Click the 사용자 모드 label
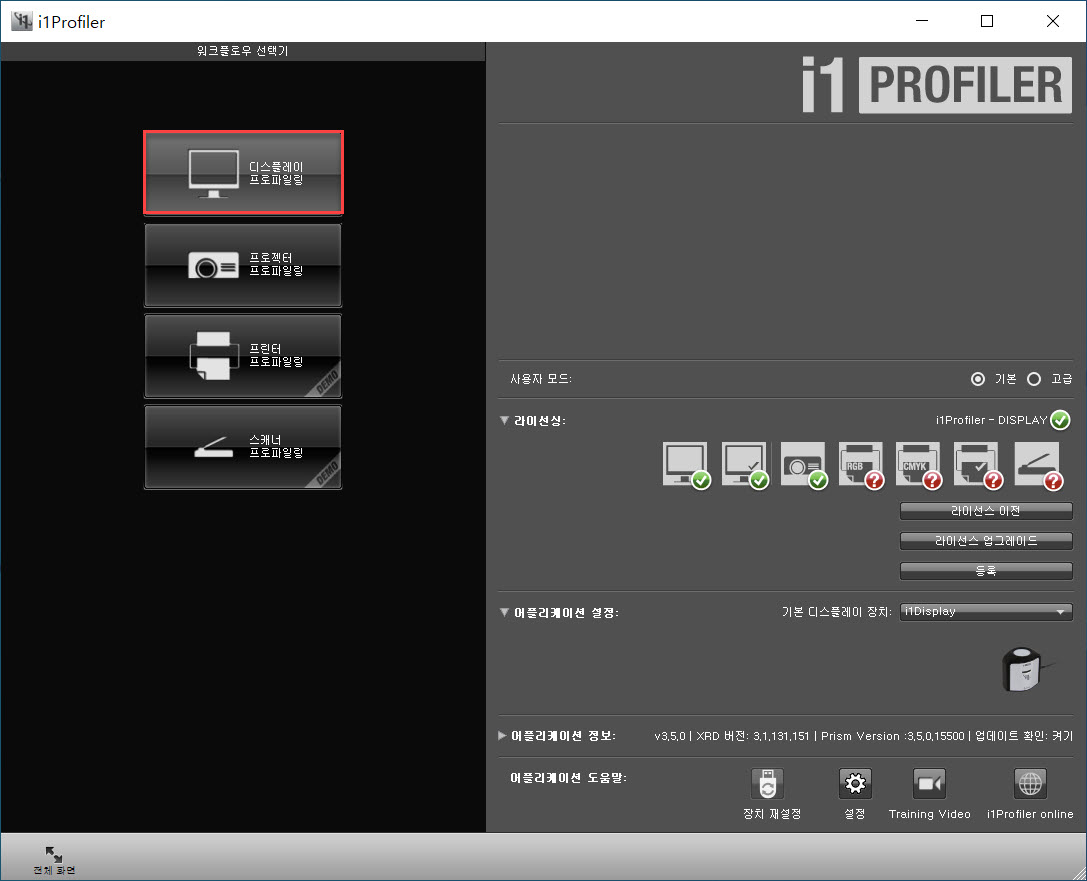The image size is (1087, 881). point(541,379)
